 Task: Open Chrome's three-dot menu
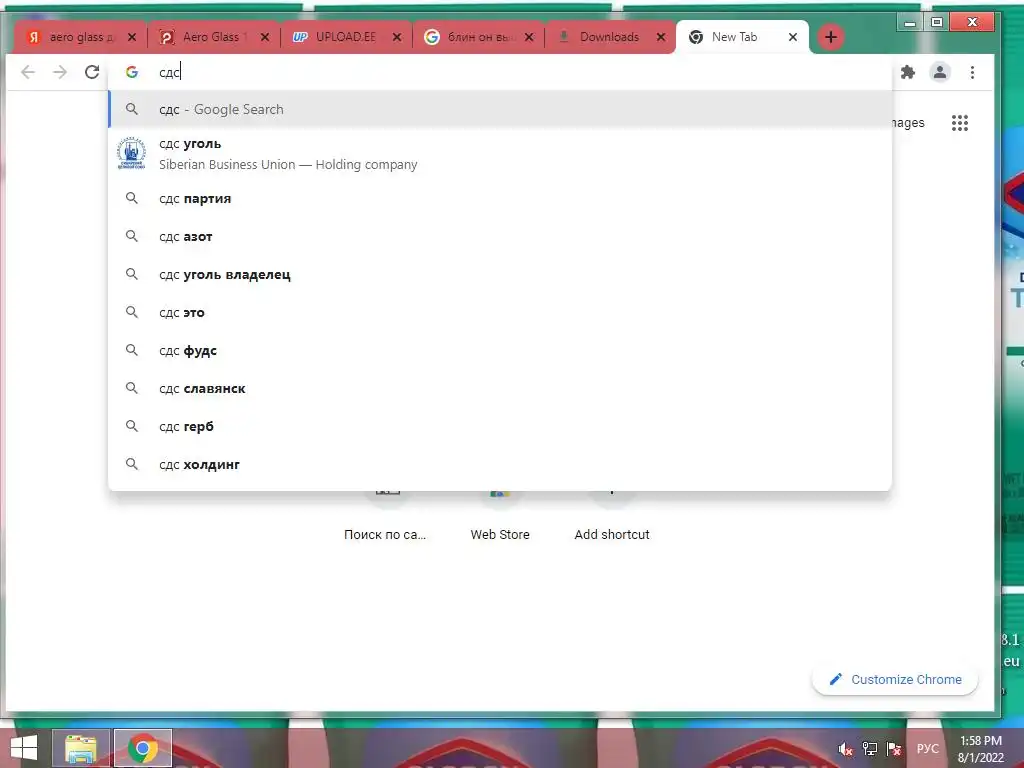point(972,72)
